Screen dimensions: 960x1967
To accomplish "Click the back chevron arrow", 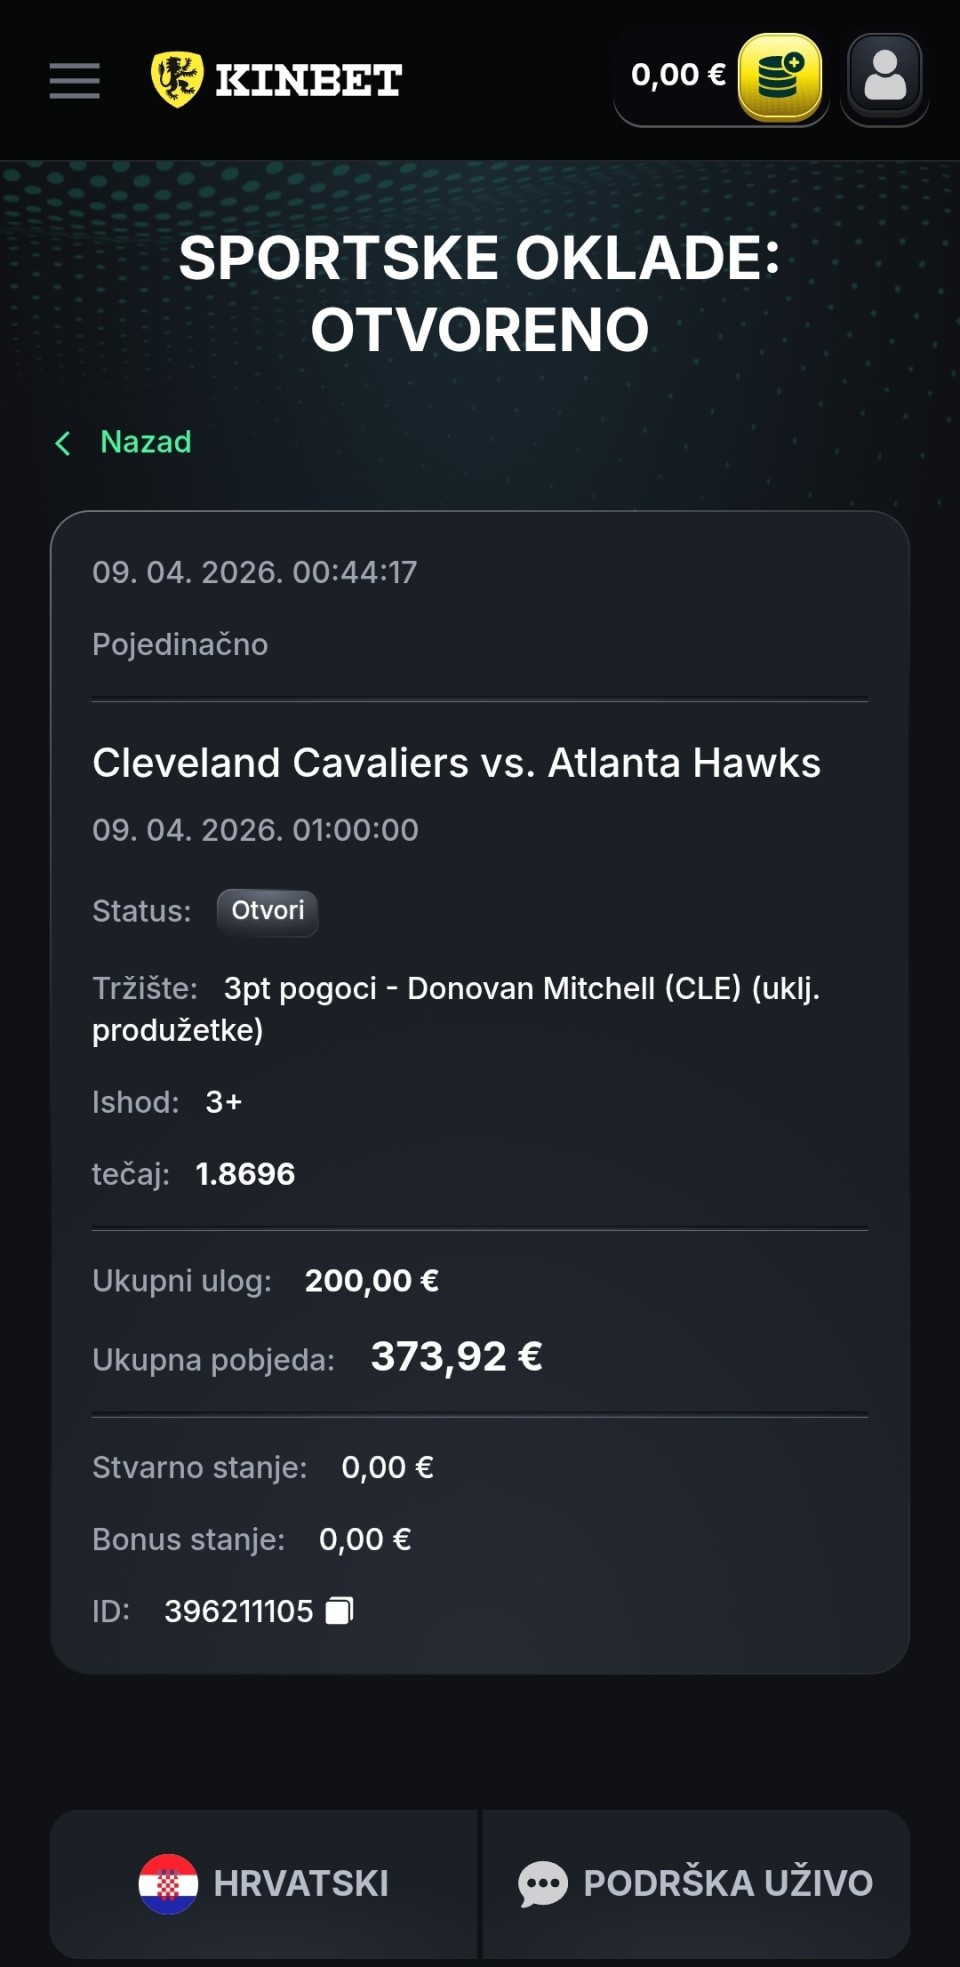I will pyautogui.click(x=63, y=443).
